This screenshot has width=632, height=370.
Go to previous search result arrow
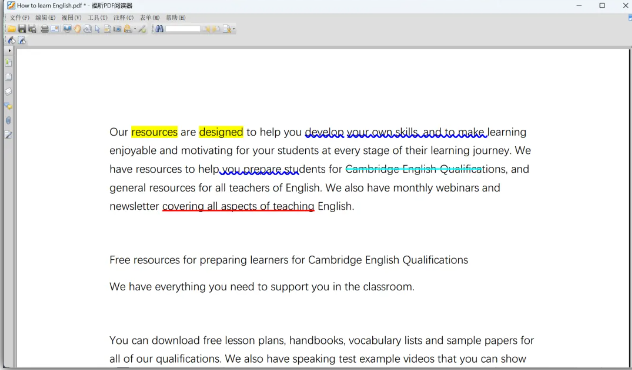click(207, 29)
